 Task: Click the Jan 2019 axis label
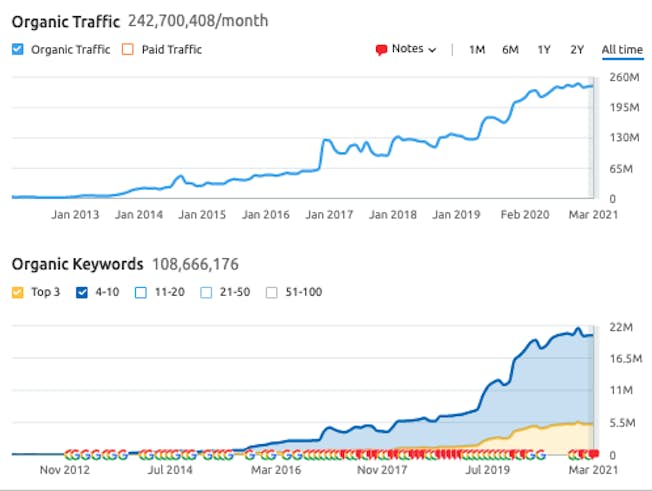(456, 215)
